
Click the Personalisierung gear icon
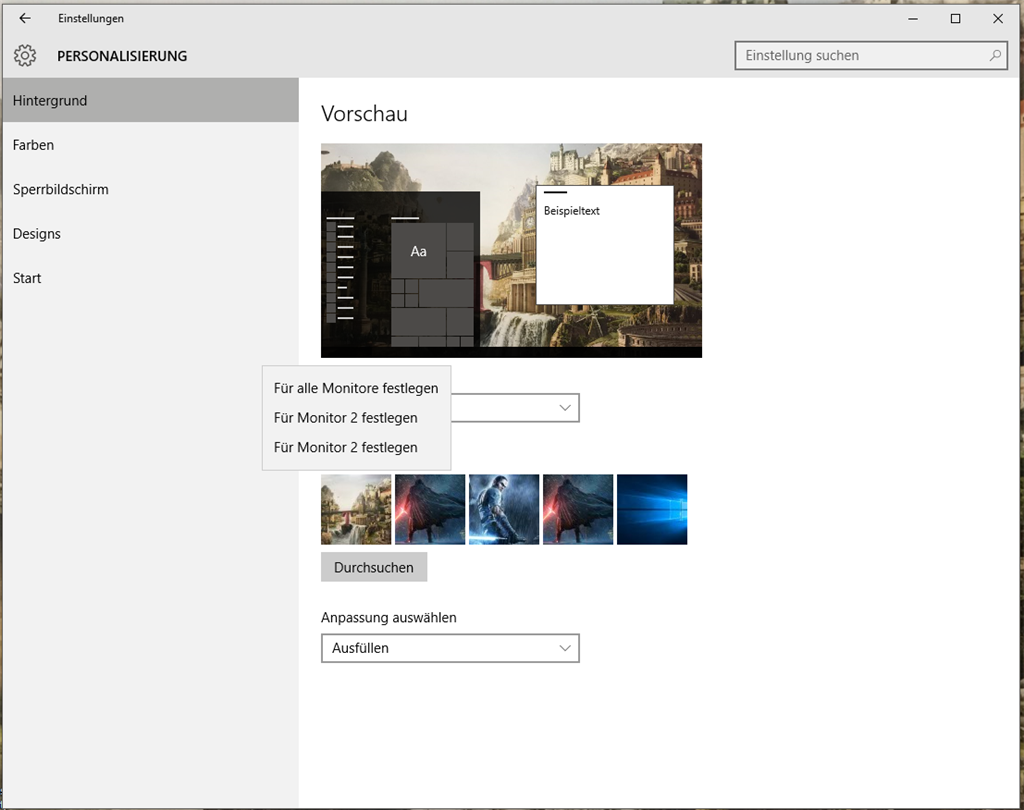(25, 56)
